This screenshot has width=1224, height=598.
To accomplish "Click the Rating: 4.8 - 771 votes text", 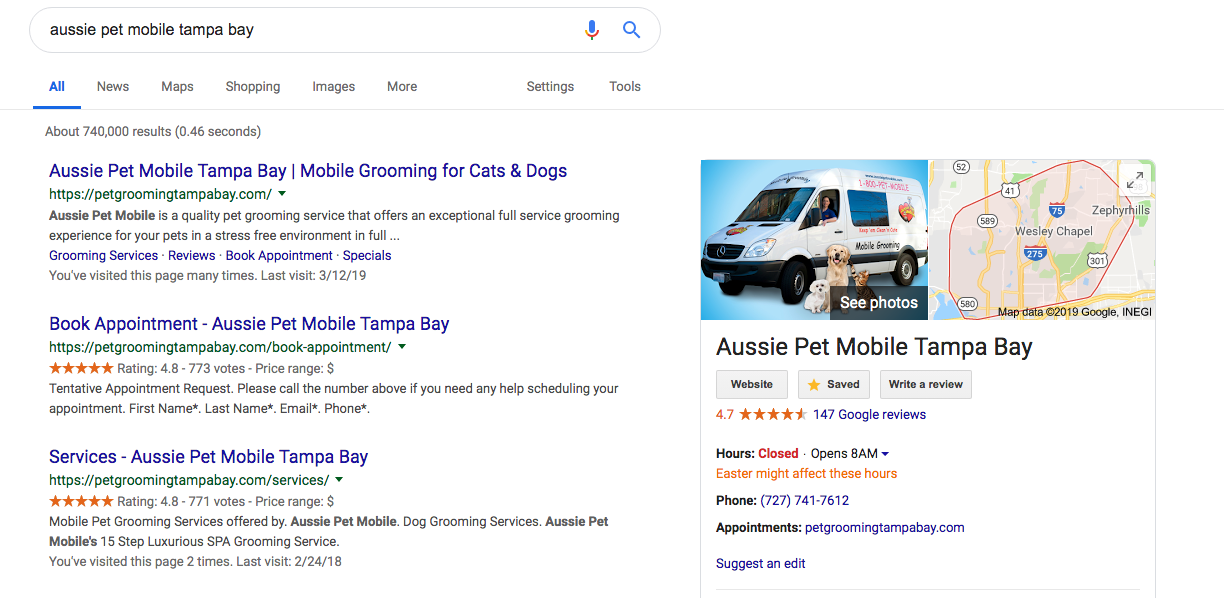I will pos(181,500).
